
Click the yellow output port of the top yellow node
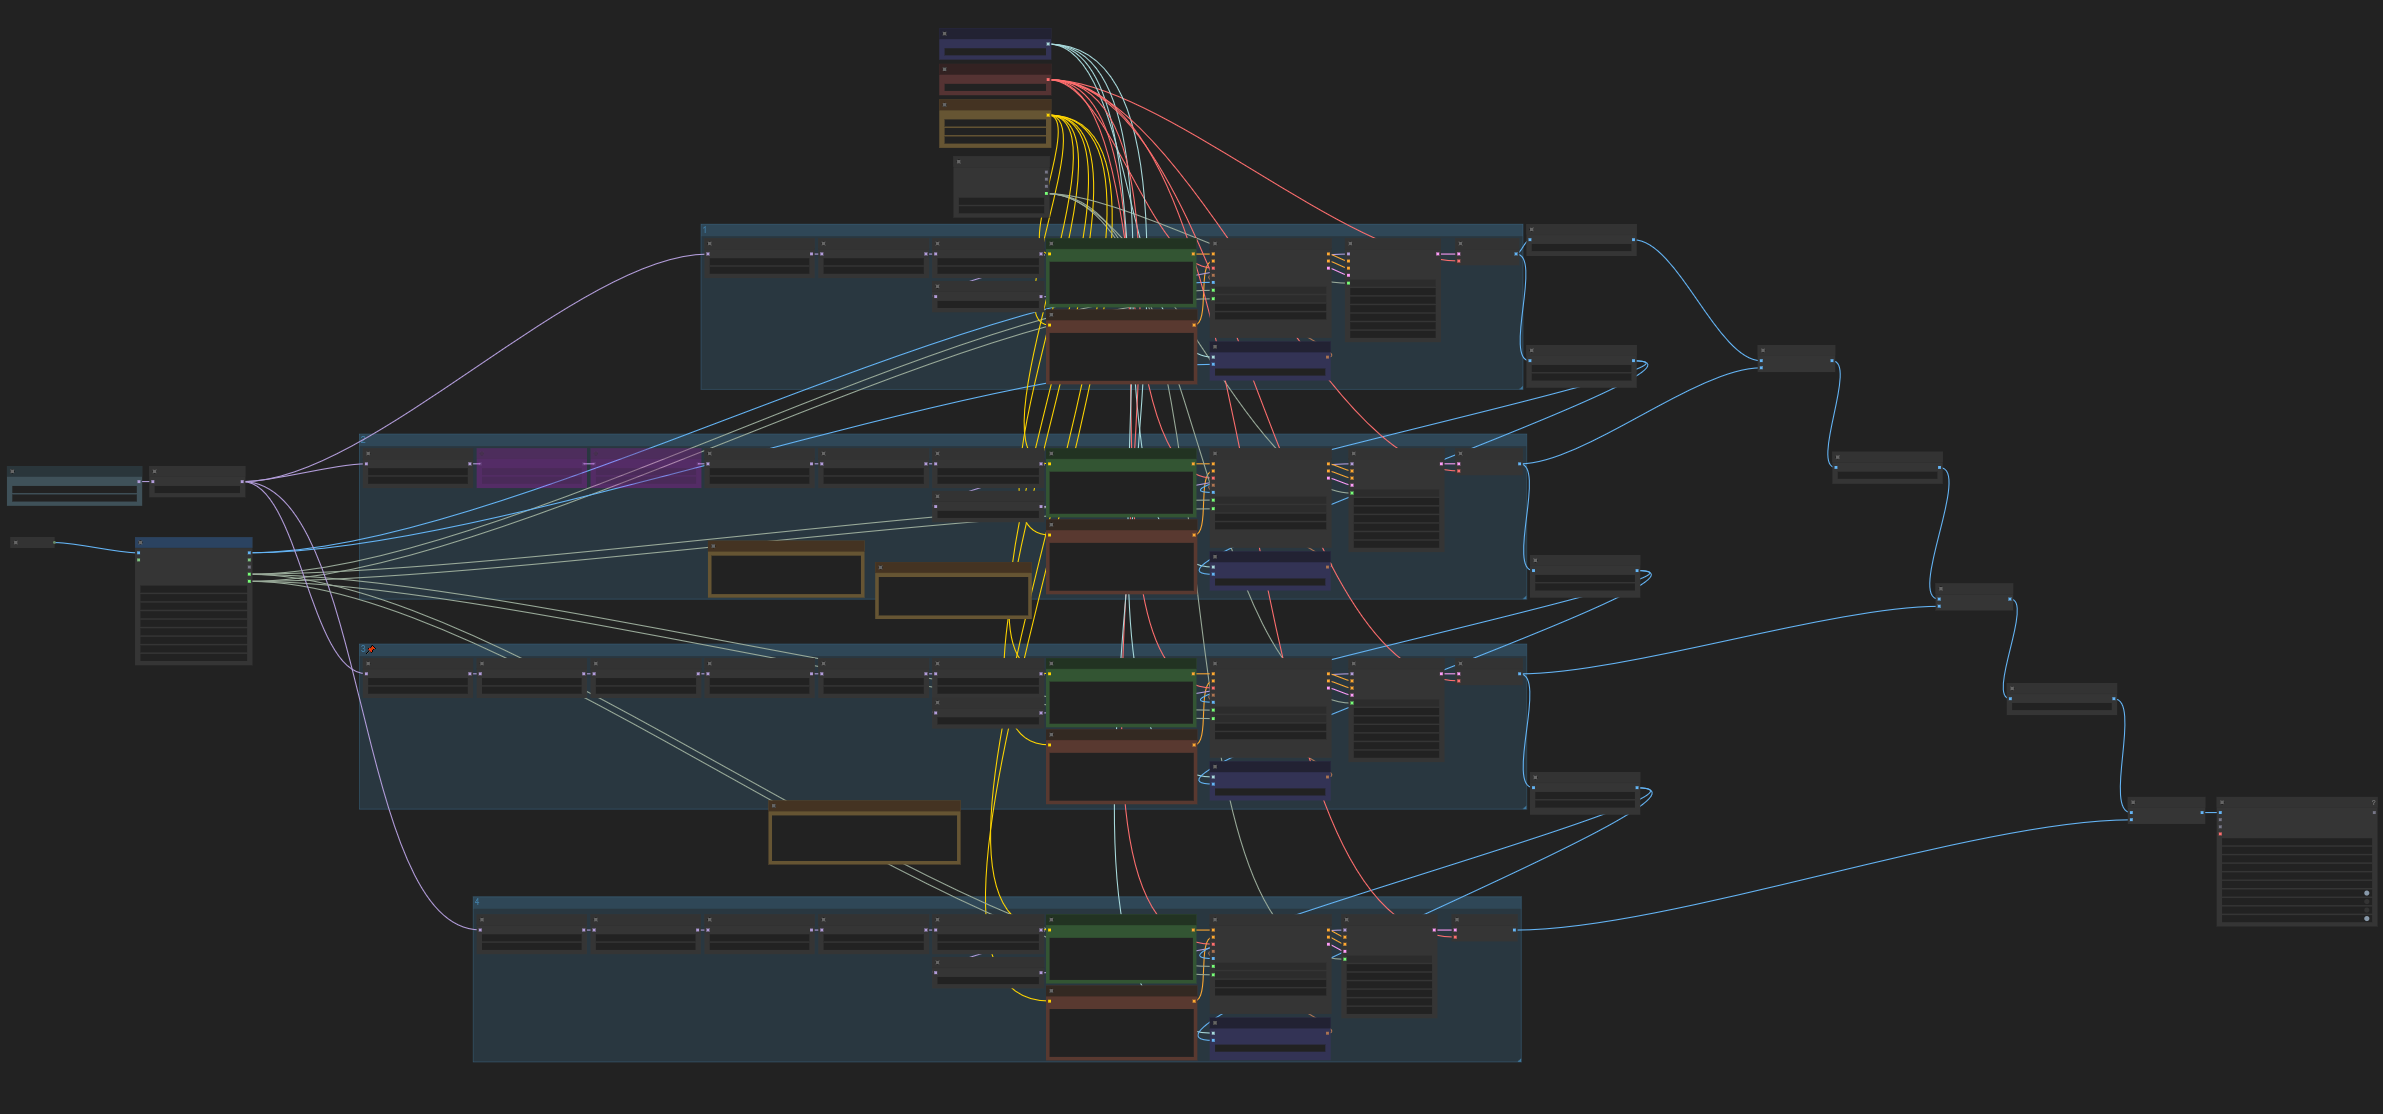pos(1048,116)
